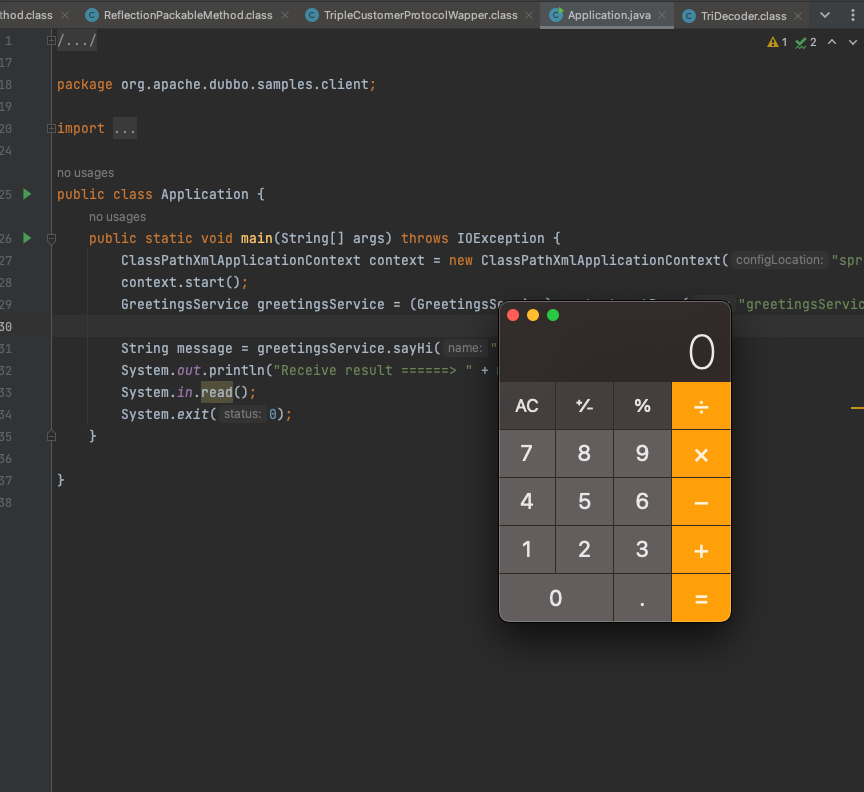
Task: Close the TripleCustomerProtocolWapper.class tab
Action: (529, 16)
